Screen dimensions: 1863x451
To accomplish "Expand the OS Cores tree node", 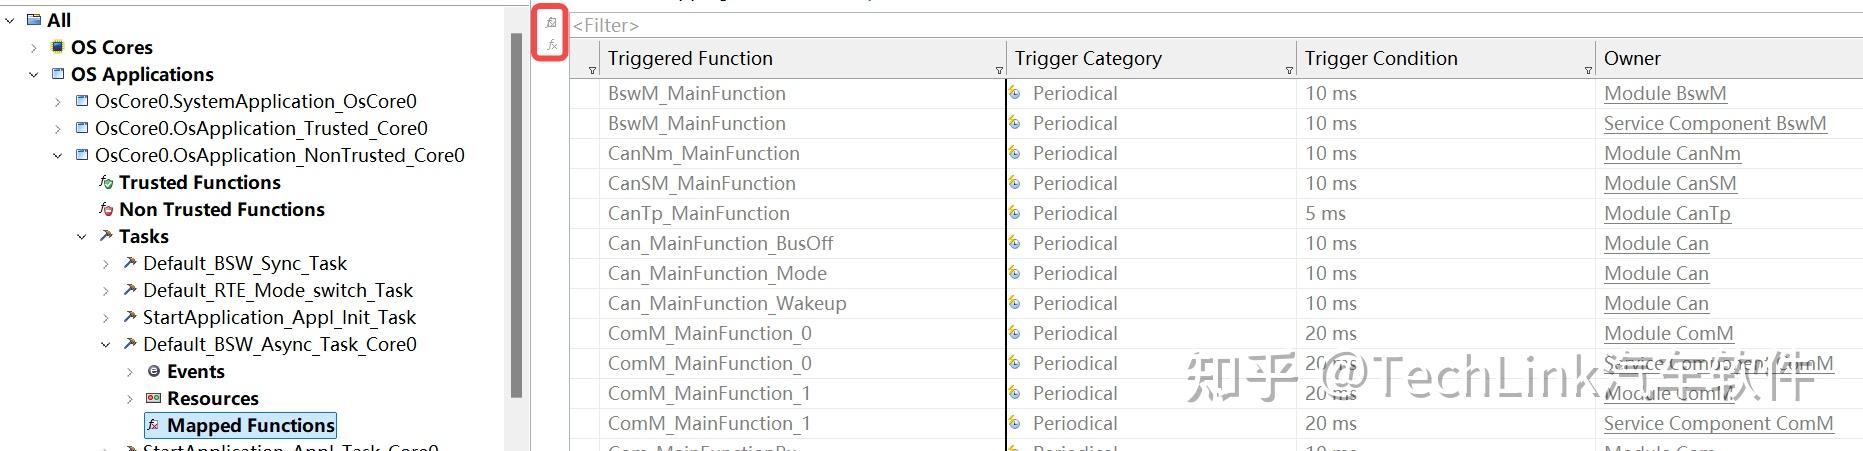I will 33,47.
